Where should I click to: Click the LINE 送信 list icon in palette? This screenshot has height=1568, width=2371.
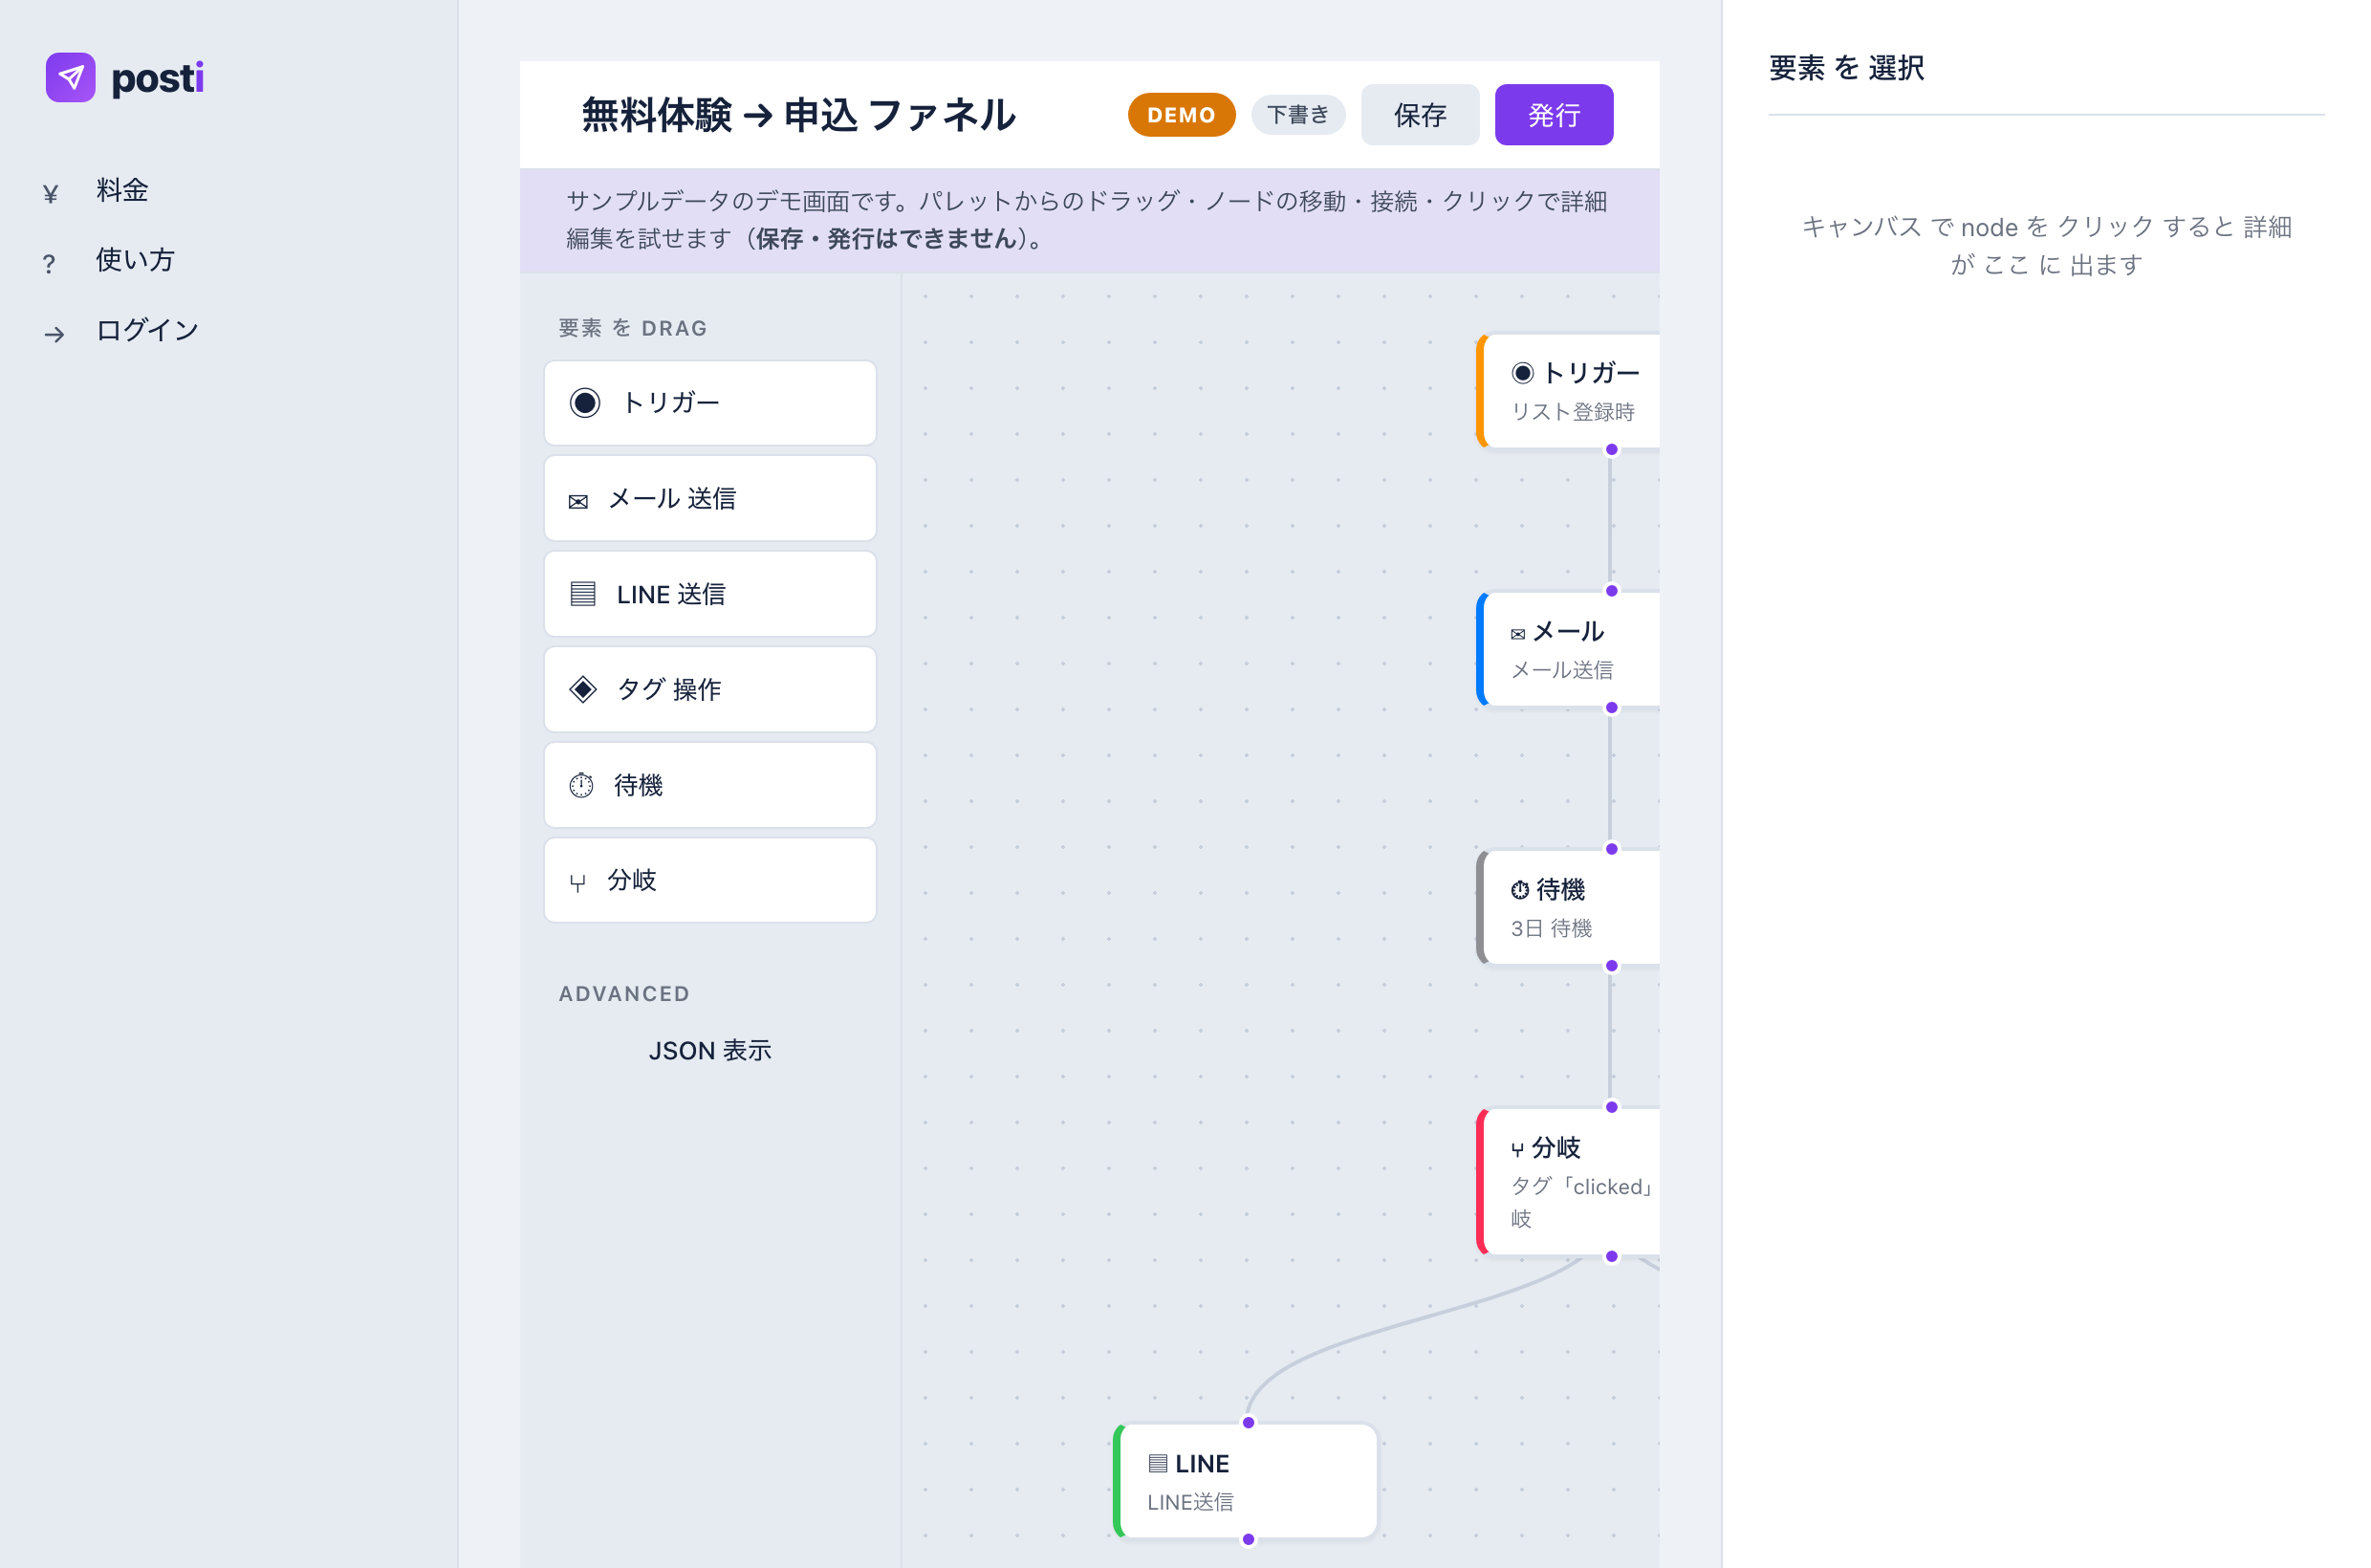coord(583,594)
